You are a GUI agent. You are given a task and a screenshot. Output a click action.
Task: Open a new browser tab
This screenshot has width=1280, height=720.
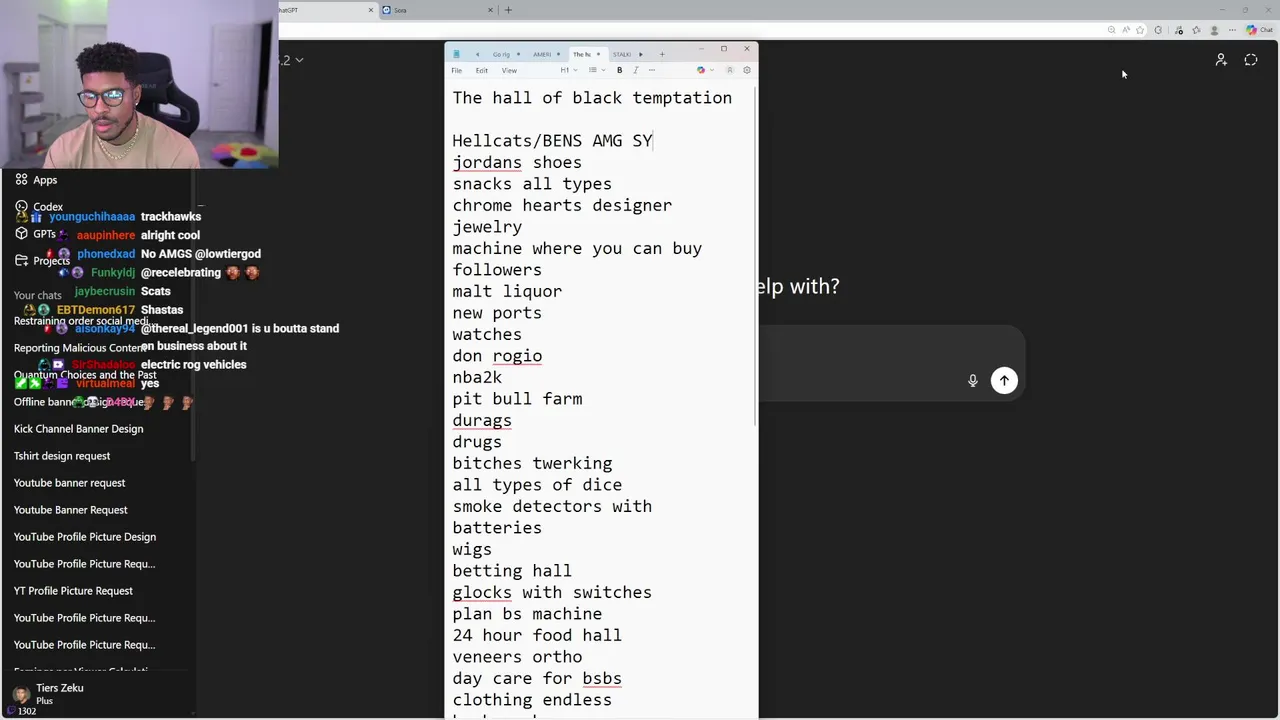click(x=508, y=10)
